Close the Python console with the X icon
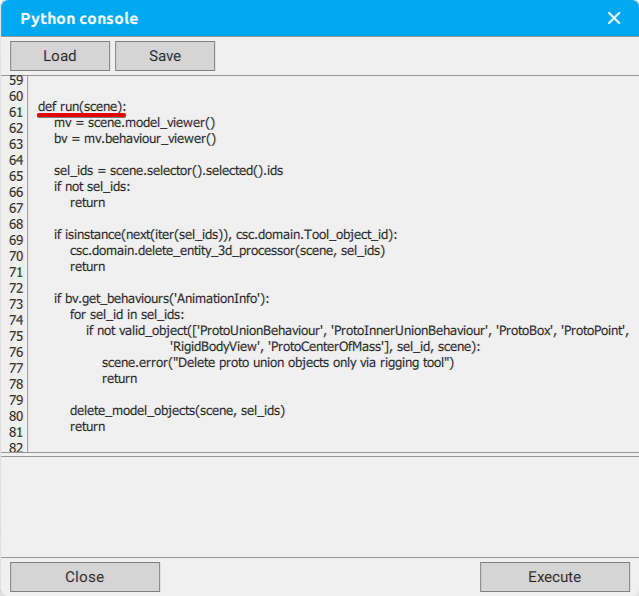Viewport: 639px width, 596px height. [x=614, y=18]
